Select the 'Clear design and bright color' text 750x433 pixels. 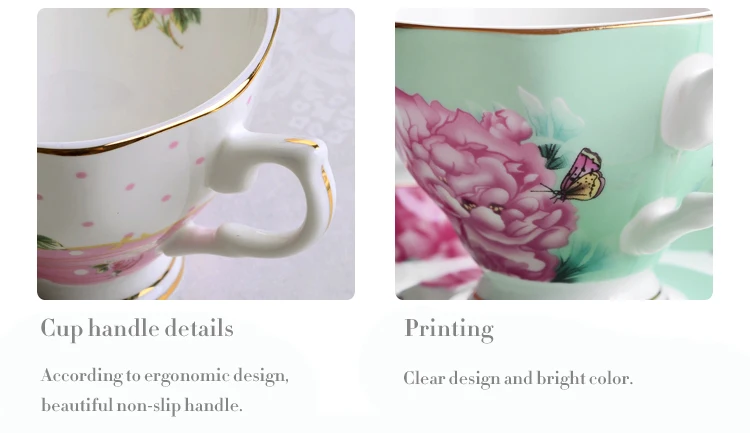(x=518, y=378)
